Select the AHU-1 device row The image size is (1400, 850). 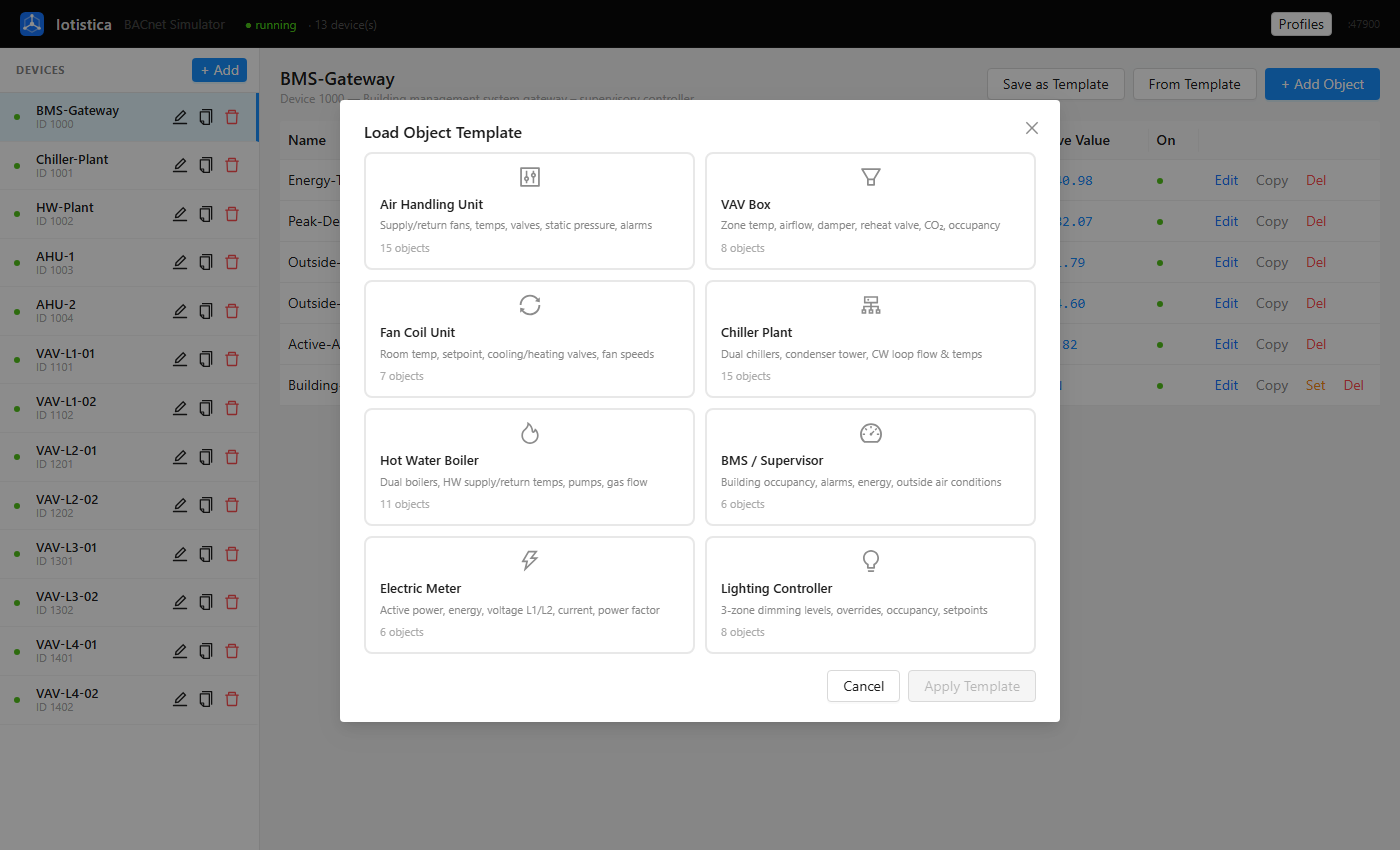[129, 263]
